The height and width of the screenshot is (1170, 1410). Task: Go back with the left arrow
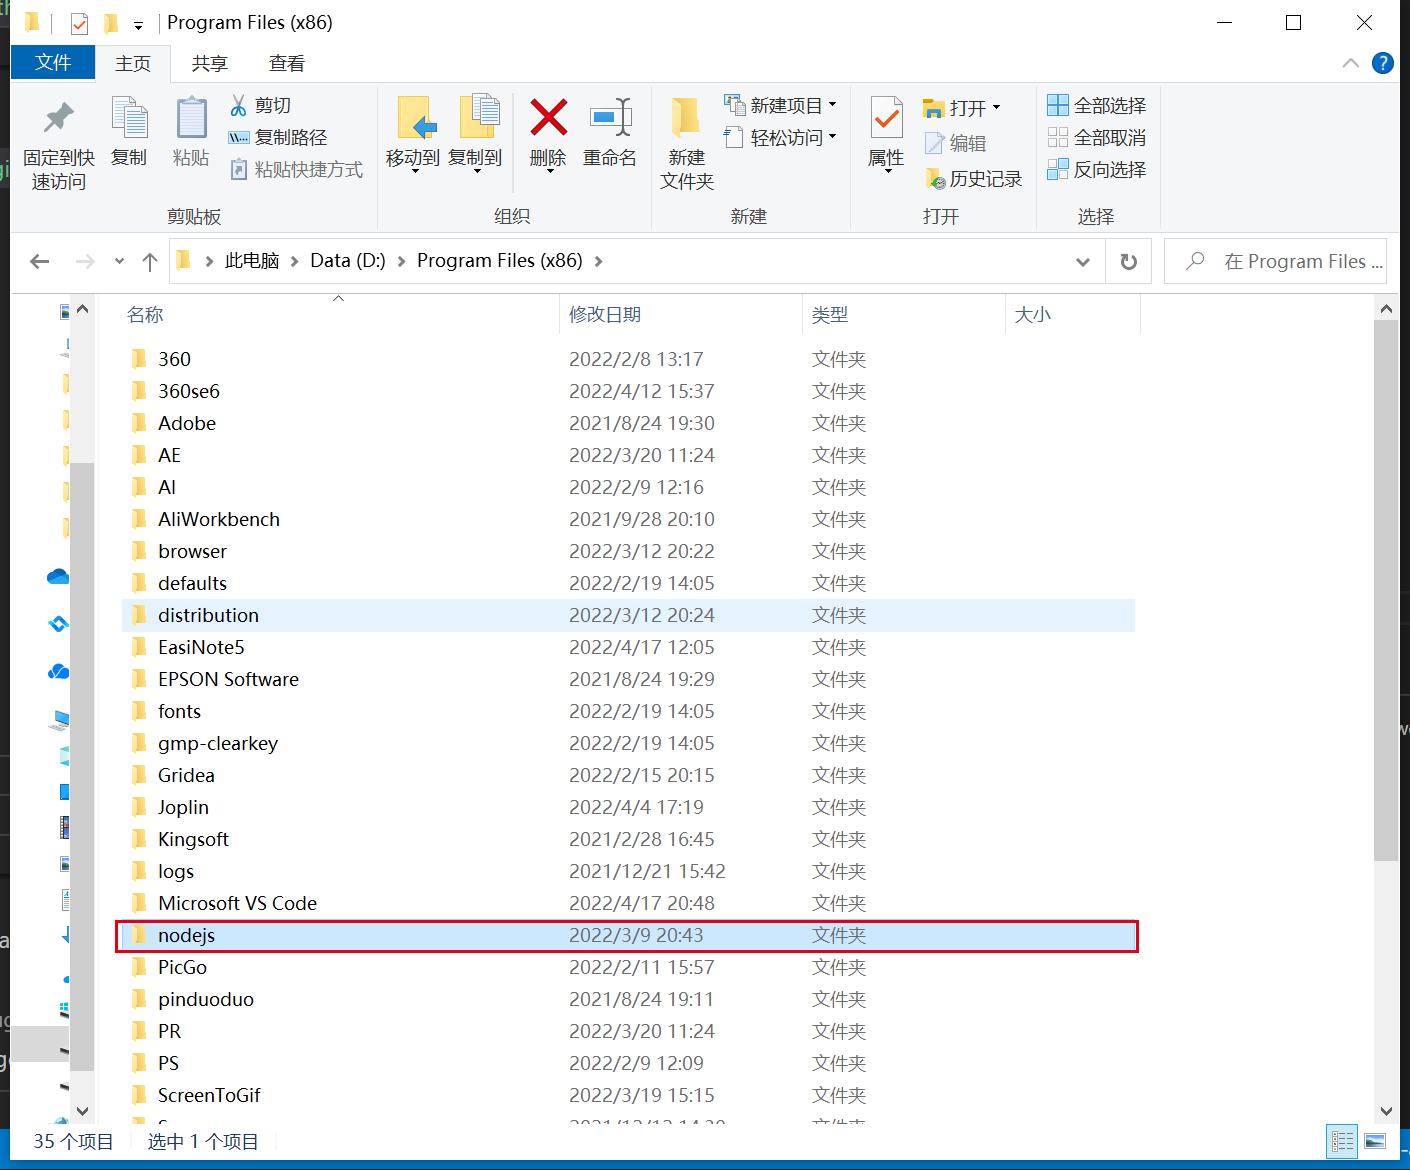40,261
